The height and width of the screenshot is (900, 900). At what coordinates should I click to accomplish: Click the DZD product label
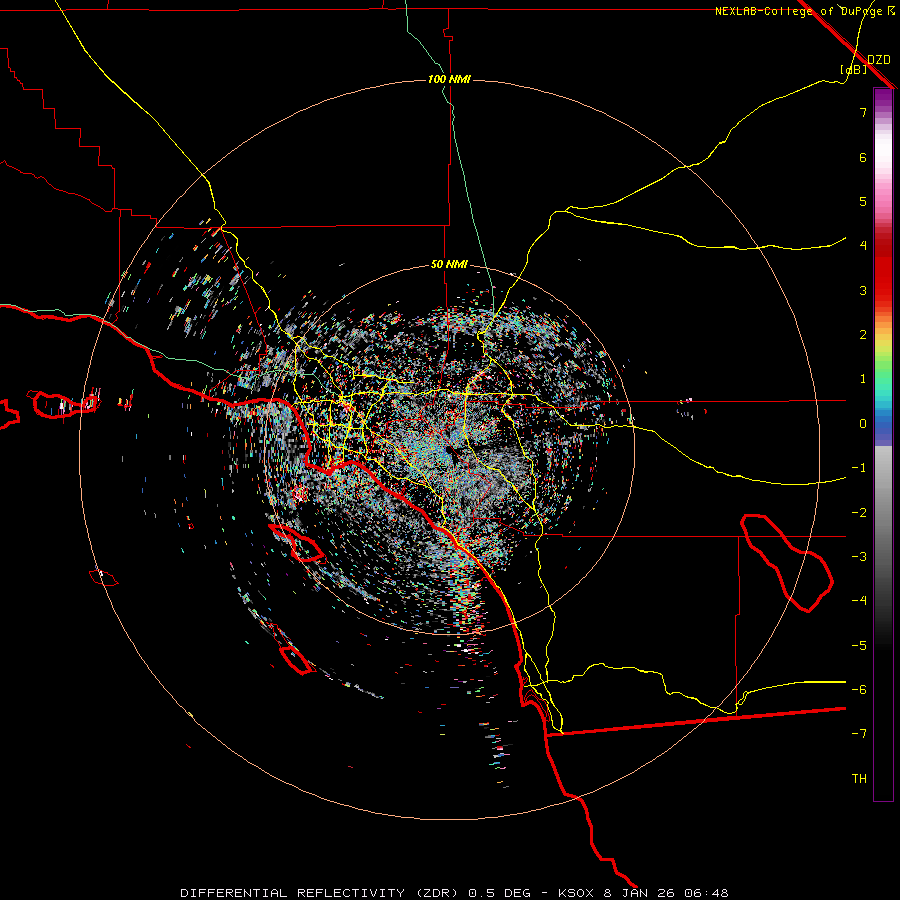(x=879, y=60)
